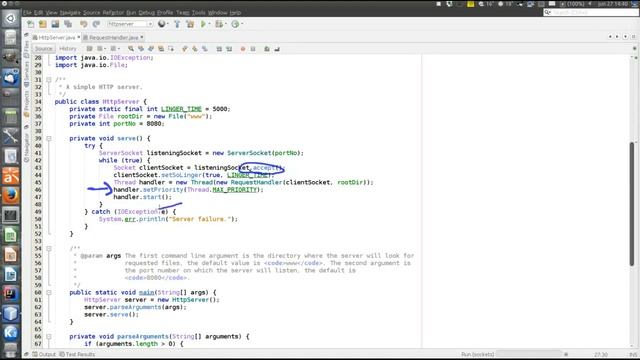Click the Profile Project toolbar icon
The height and width of the screenshot is (360, 640).
tap(235, 24)
